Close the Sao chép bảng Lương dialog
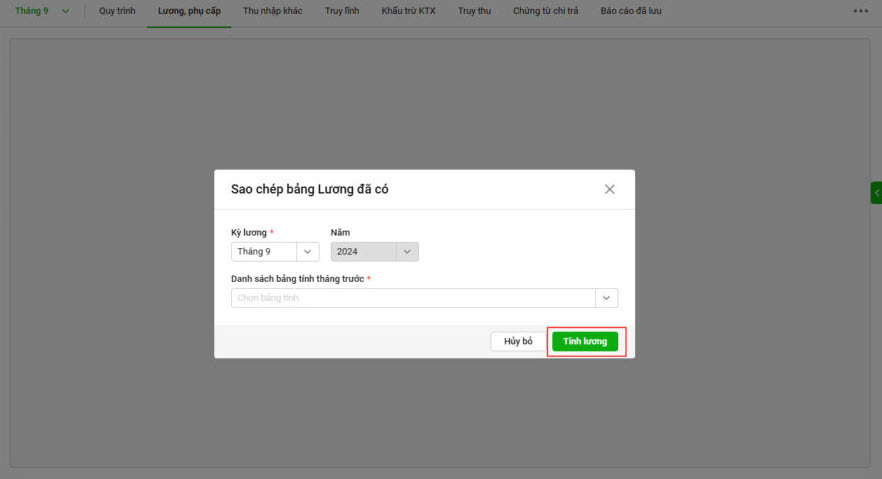Image resolution: width=882 pixels, height=479 pixels. point(609,189)
